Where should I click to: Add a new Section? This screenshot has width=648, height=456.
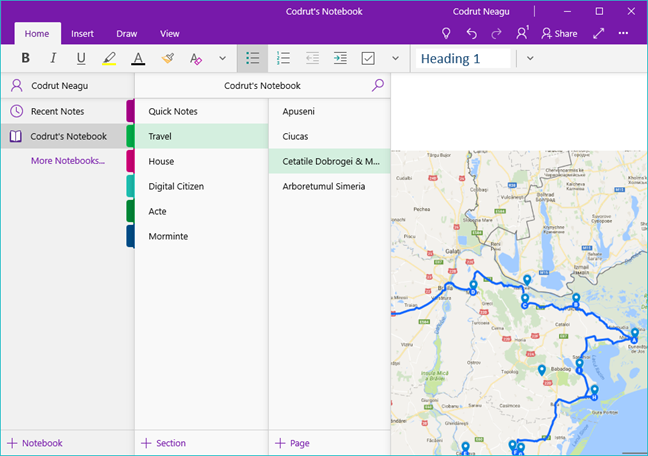(163, 443)
